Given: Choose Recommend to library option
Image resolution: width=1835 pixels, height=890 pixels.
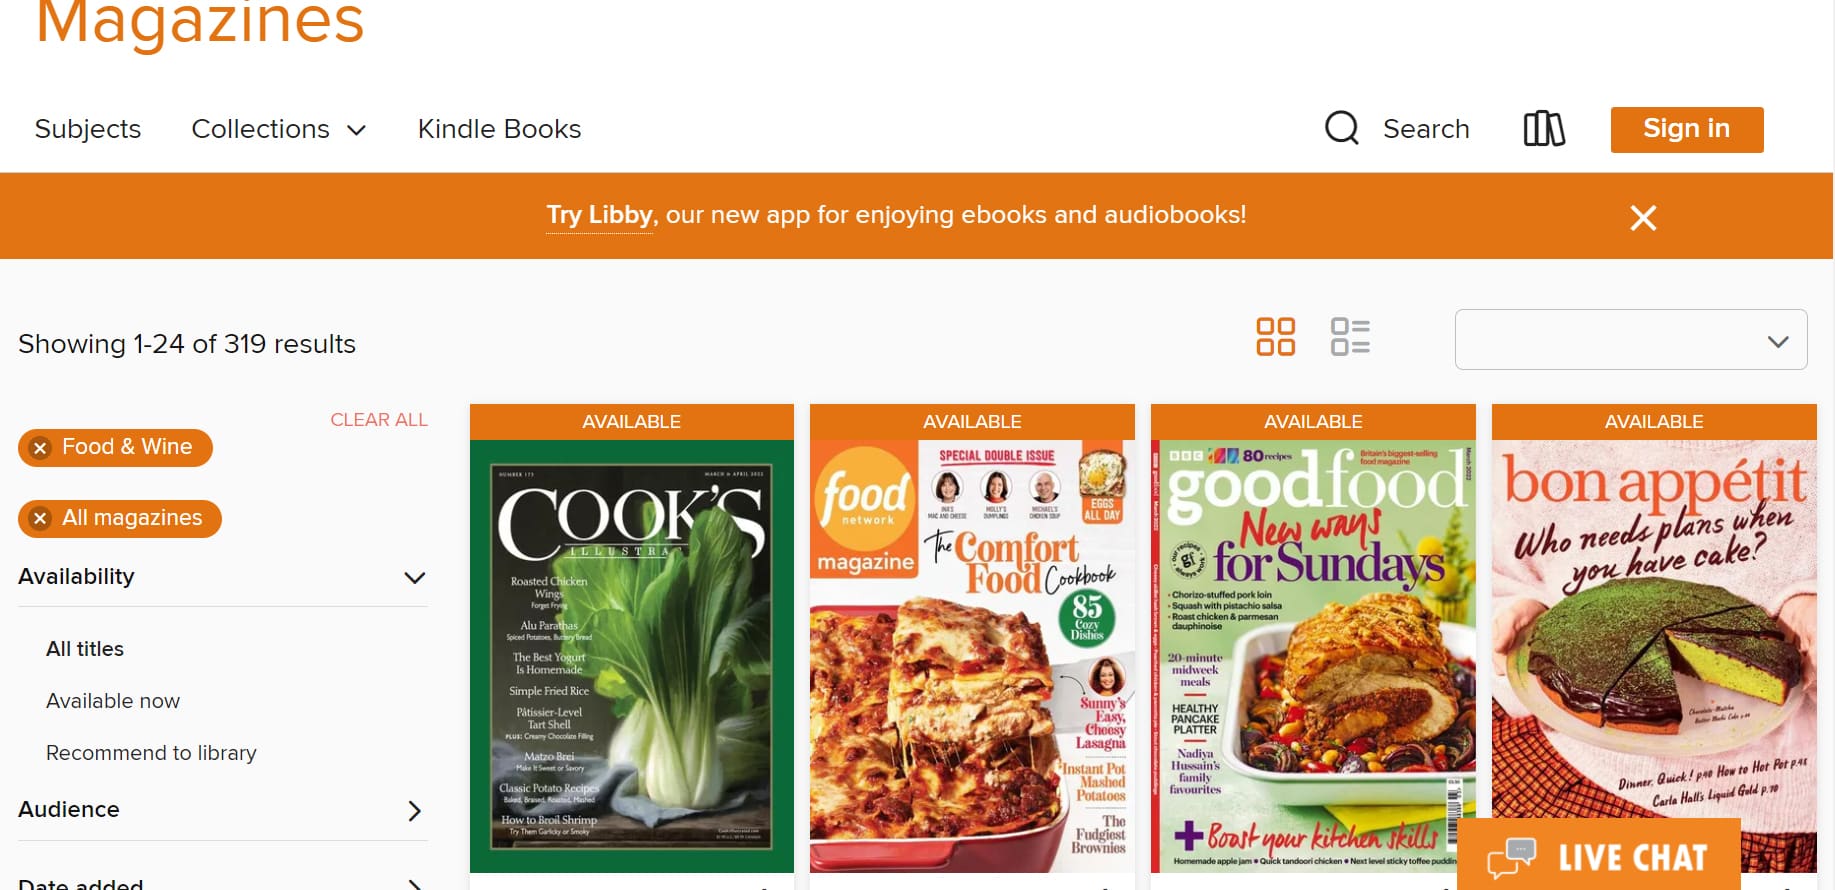Looking at the screenshot, I should (x=151, y=753).
